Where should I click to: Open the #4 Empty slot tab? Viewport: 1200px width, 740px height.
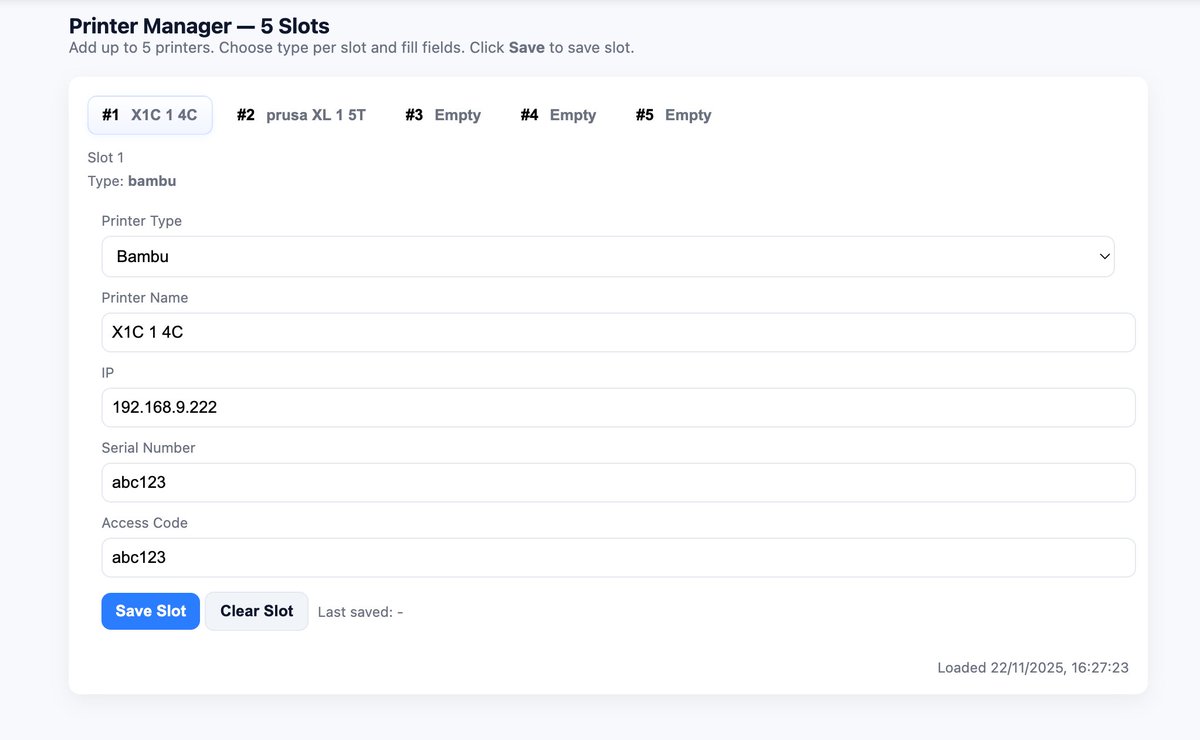click(x=558, y=115)
